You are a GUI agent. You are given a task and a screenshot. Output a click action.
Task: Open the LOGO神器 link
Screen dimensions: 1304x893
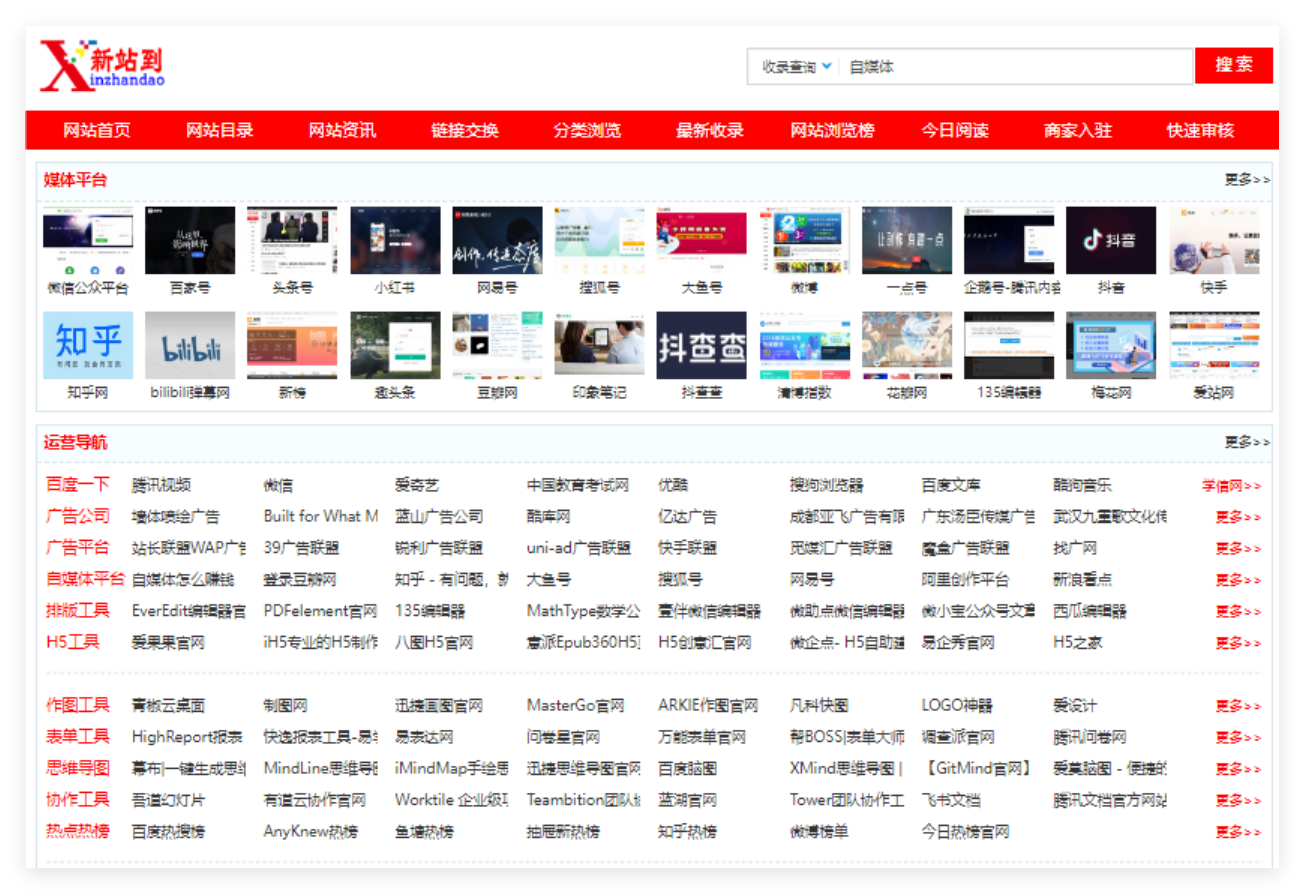pyautogui.click(x=957, y=705)
